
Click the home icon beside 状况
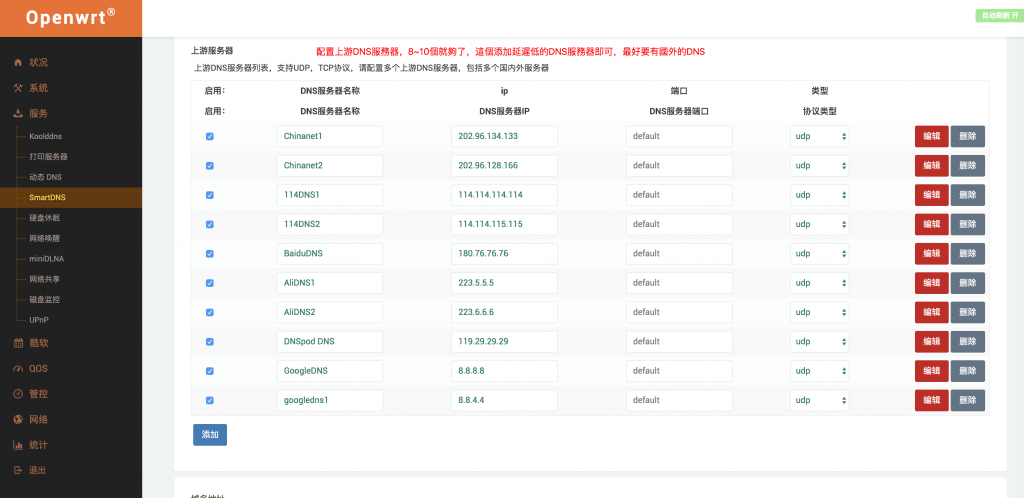[18, 63]
